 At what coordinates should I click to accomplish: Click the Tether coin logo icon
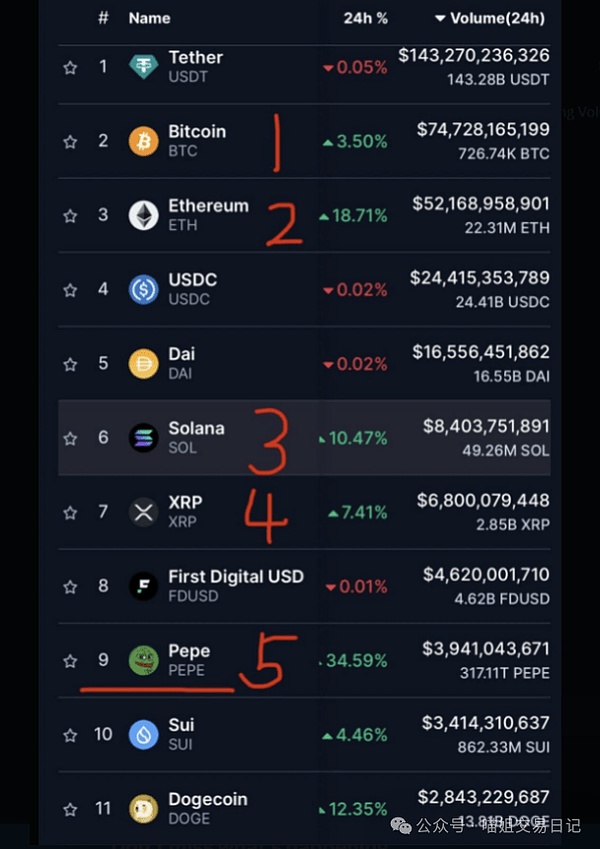coord(144,67)
